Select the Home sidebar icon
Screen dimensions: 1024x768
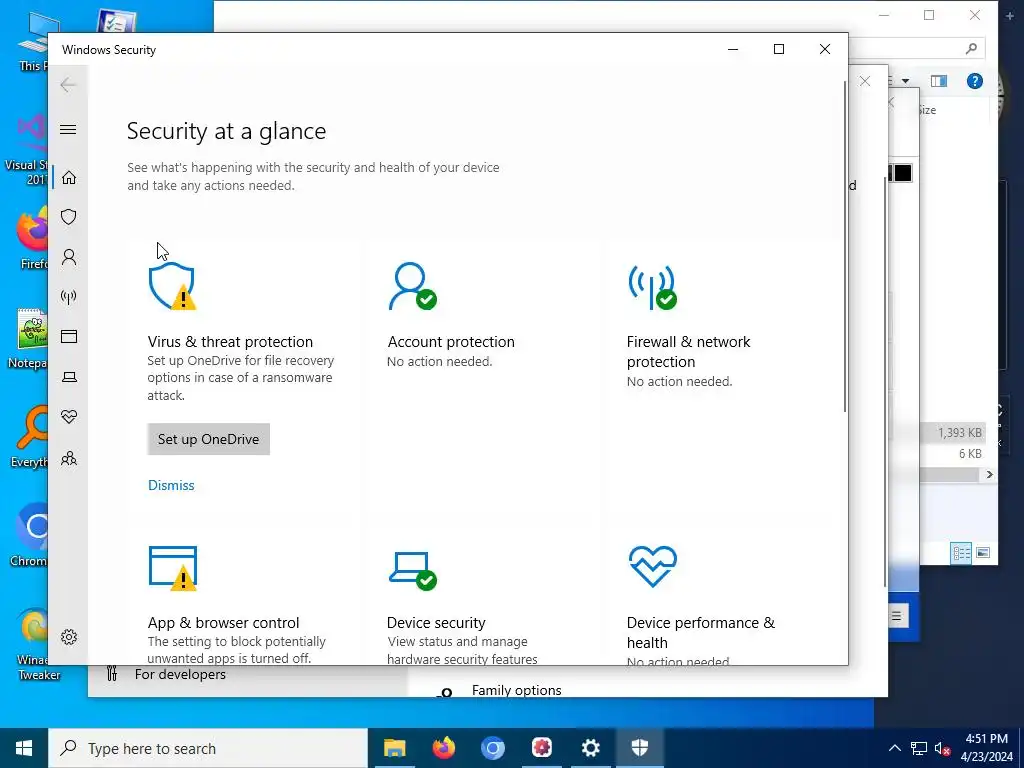coord(69,178)
